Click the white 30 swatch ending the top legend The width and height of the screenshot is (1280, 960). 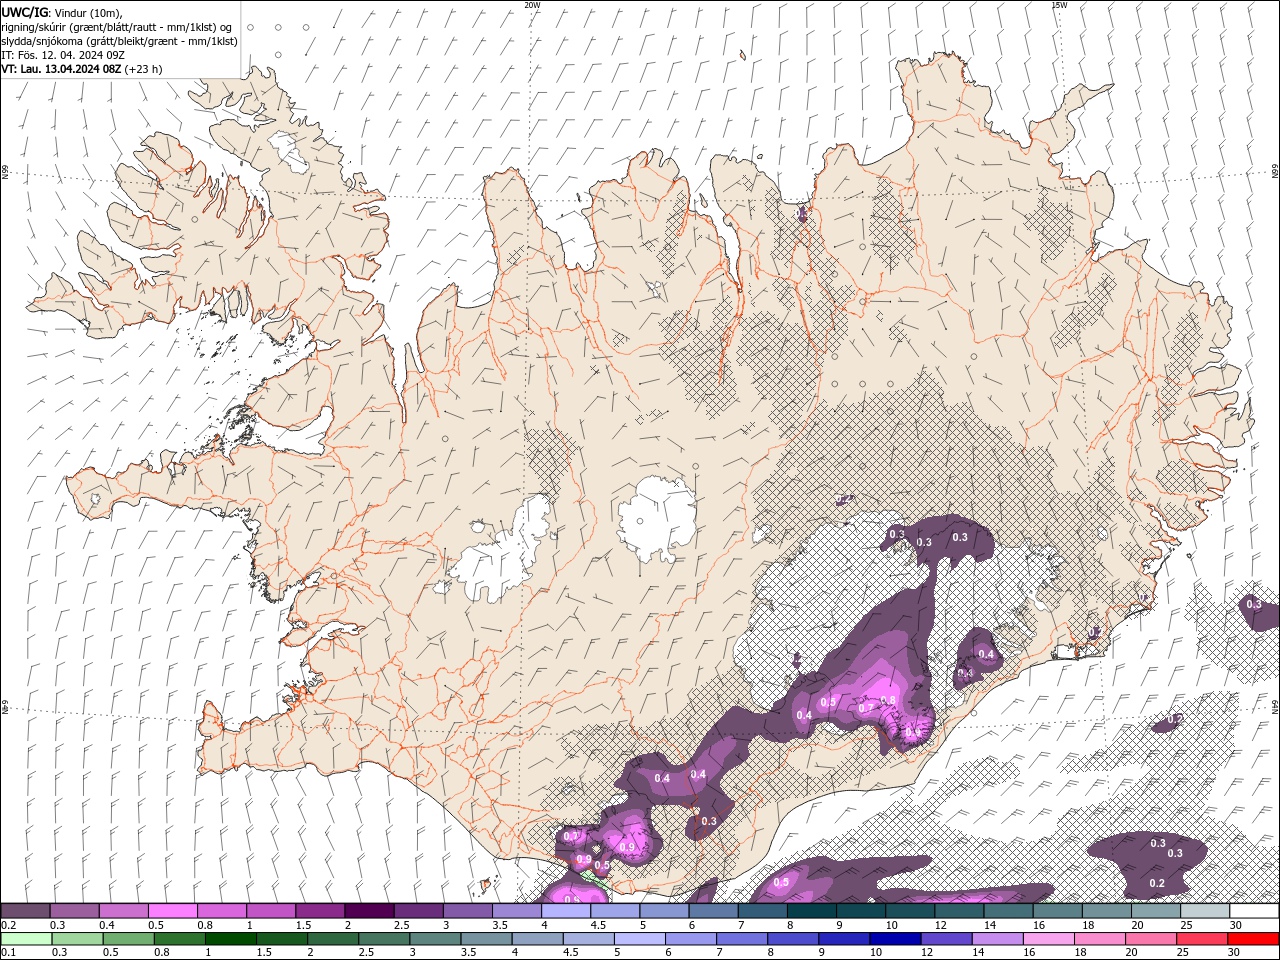tap(1254, 911)
